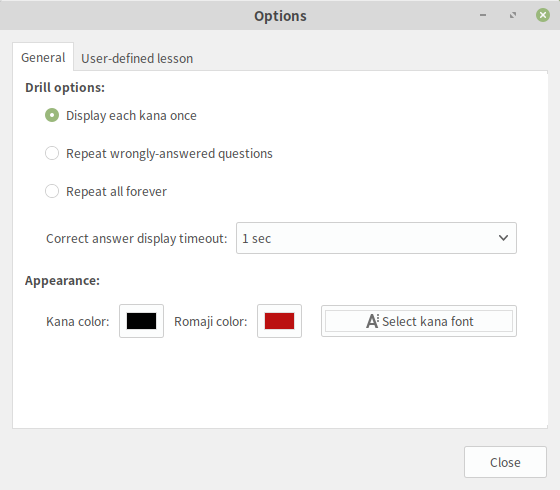This screenshot has height=490, width=560.
Task: Pick a new Kana color via black swatch
Action: tap(141, 321)
